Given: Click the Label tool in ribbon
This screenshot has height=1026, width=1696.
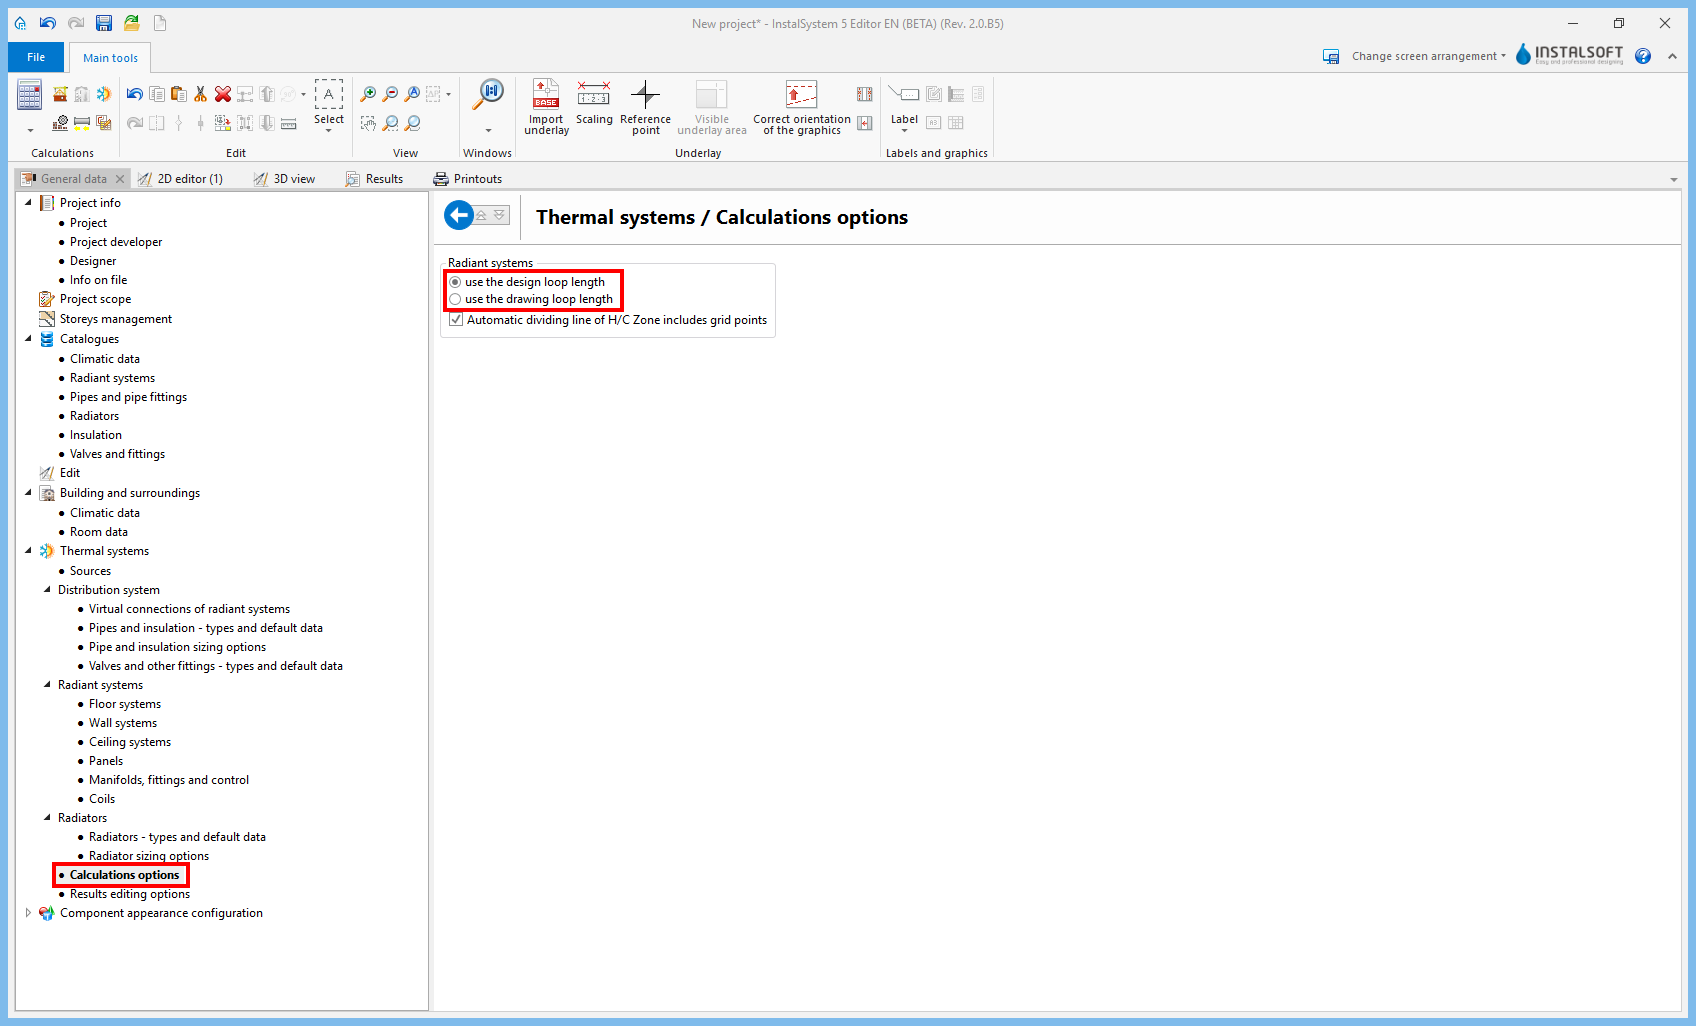Looking at the screenshot, I should coord(904,106).
